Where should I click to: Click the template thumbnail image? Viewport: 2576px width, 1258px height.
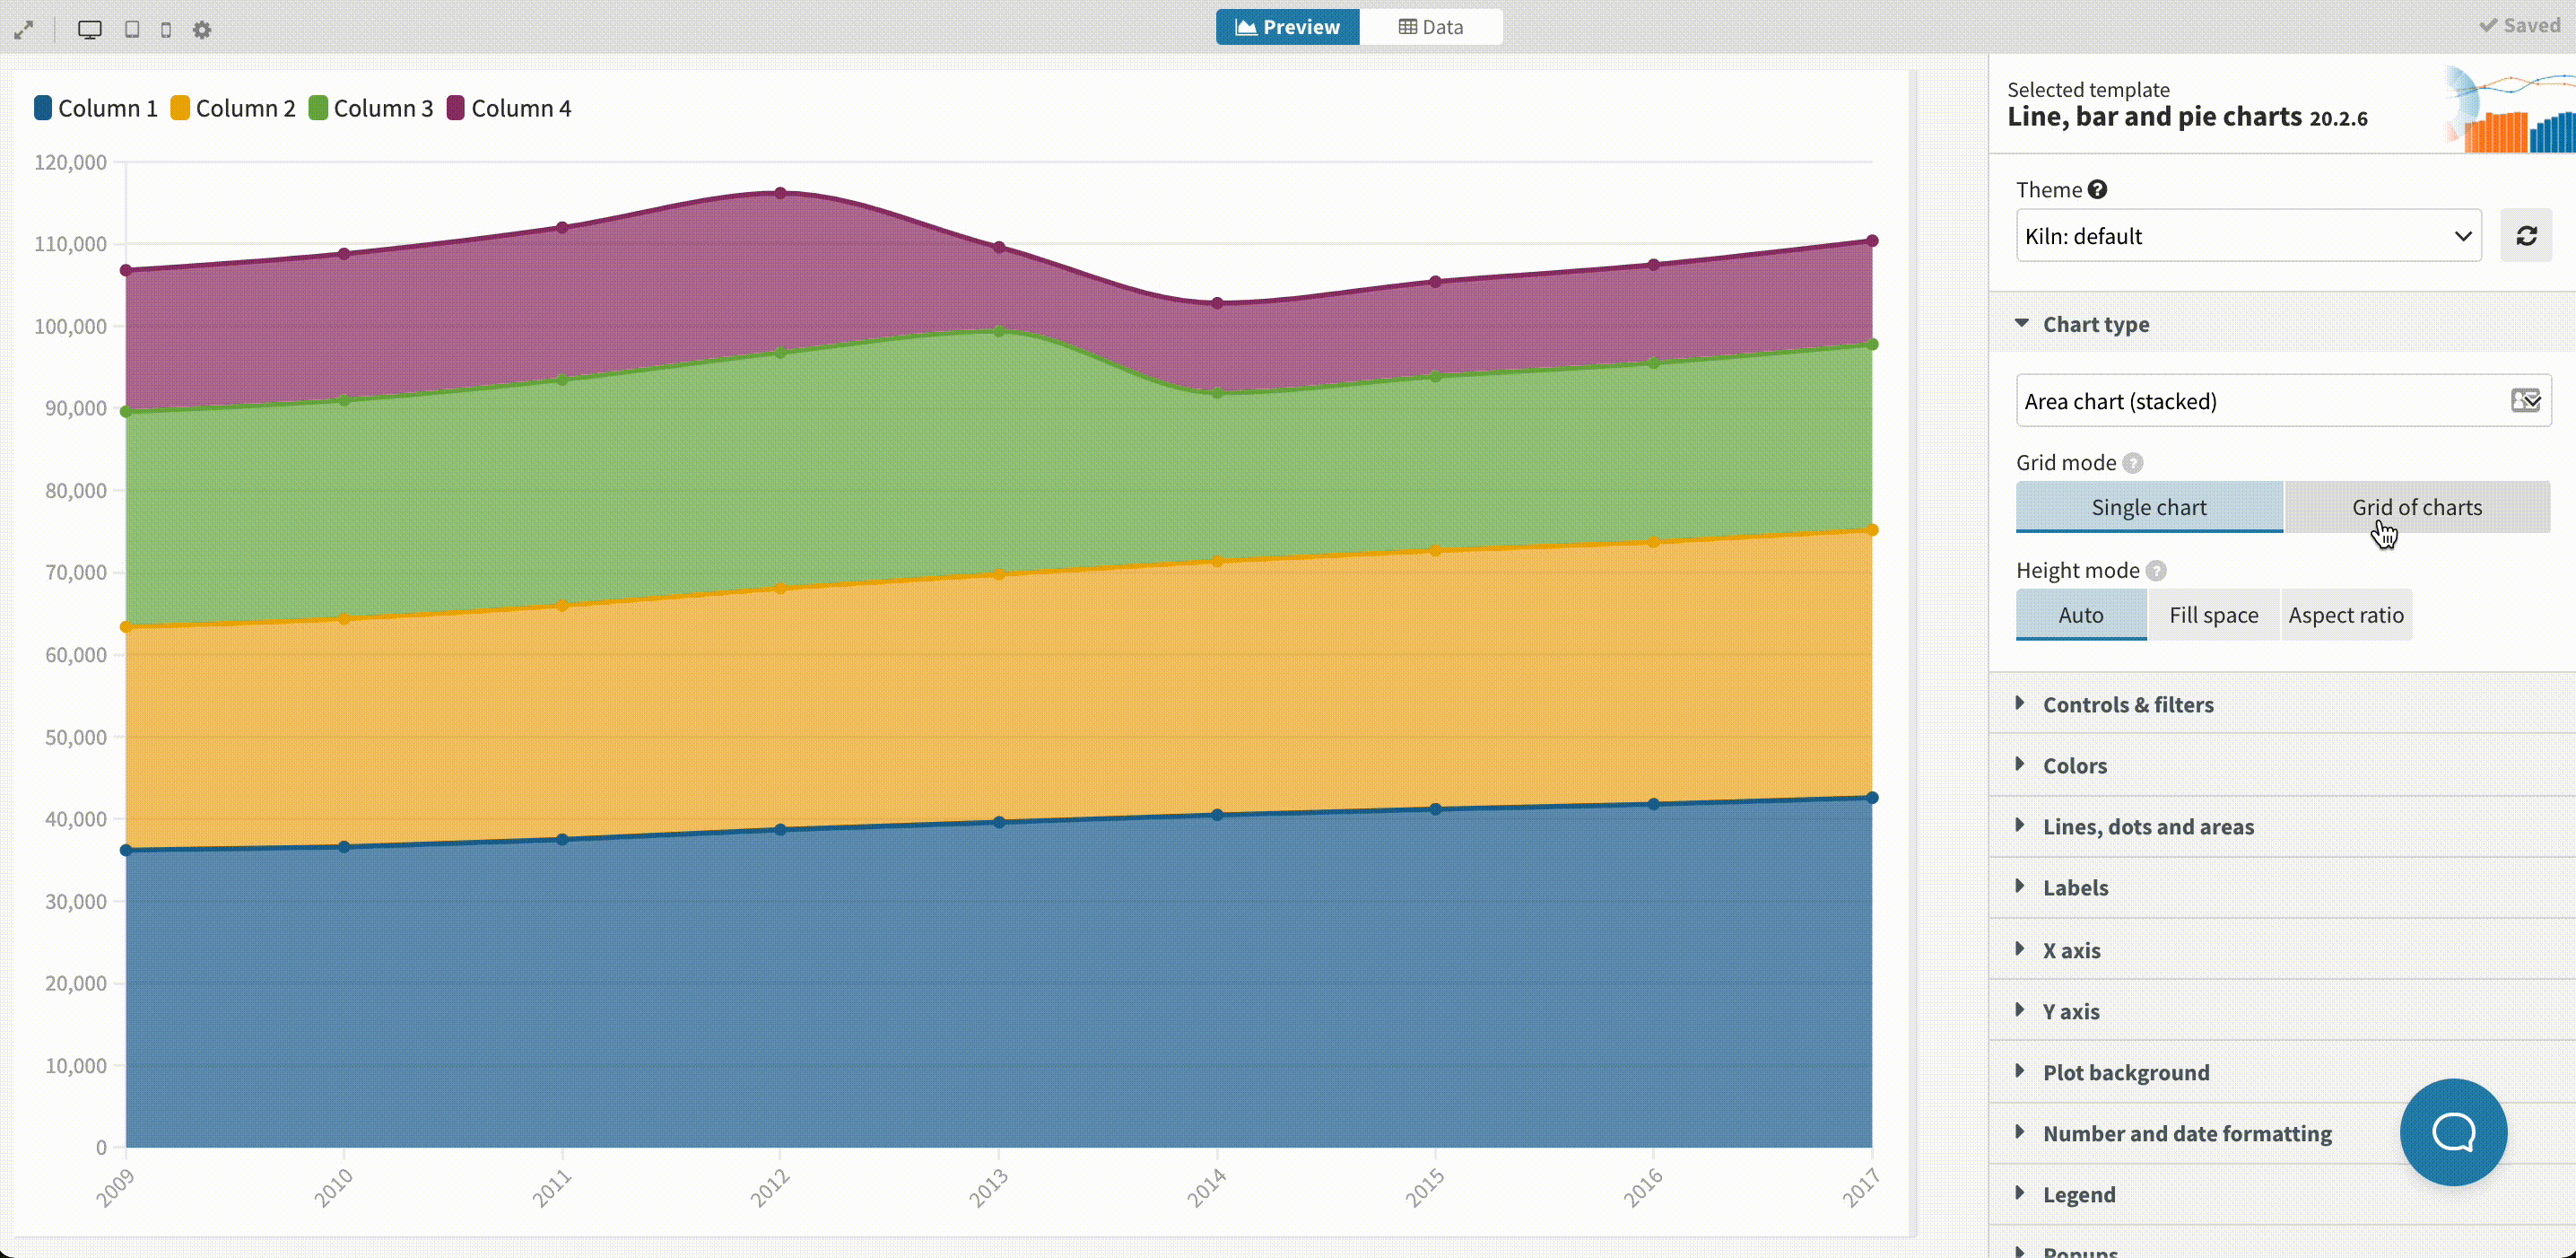2510,110
